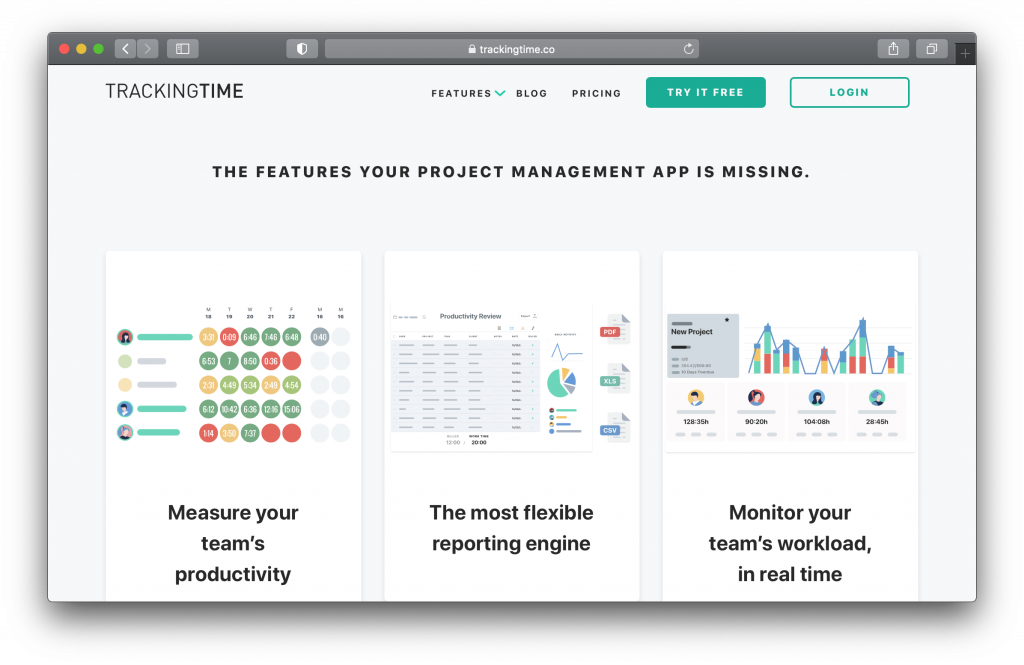This screenshot has width=1024, height=665.
Task: Click 'Monitor your team's workload, in real time'
Action: pyautogui.click(x=790, y=543)
